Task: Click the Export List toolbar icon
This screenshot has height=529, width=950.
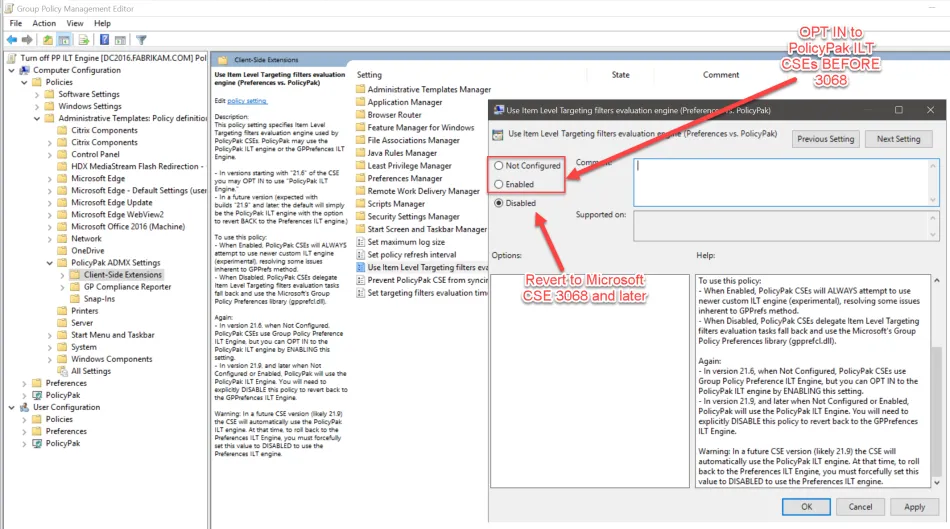Action: click(x=82, y=40)
